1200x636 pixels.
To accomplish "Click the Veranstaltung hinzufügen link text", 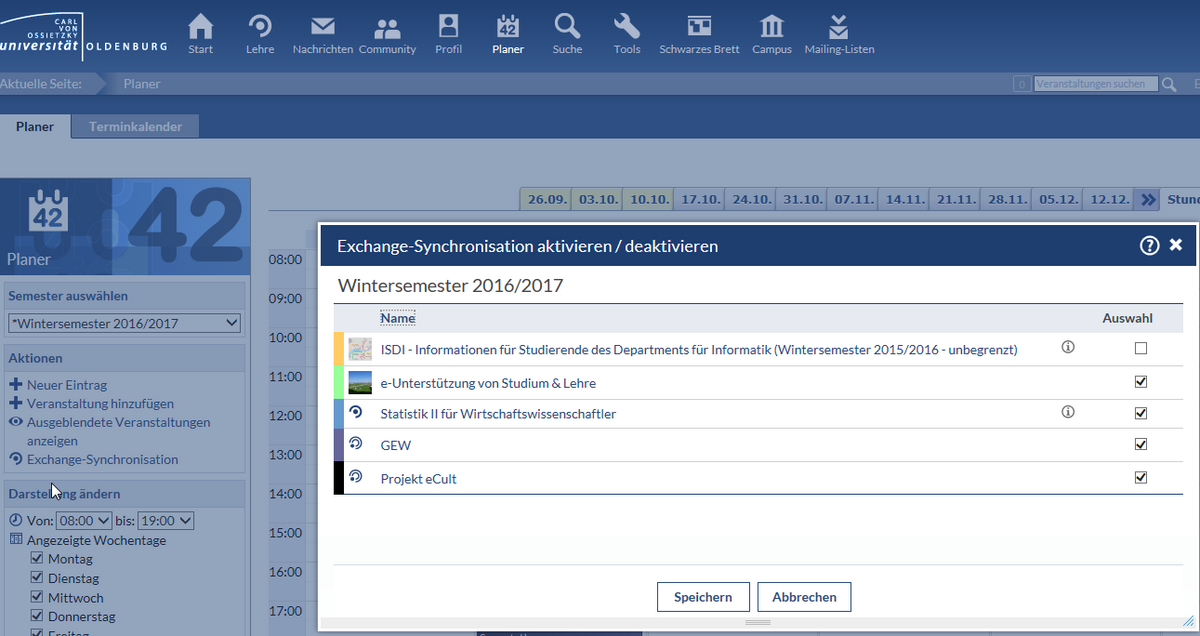I will click(x=100, y=404).
